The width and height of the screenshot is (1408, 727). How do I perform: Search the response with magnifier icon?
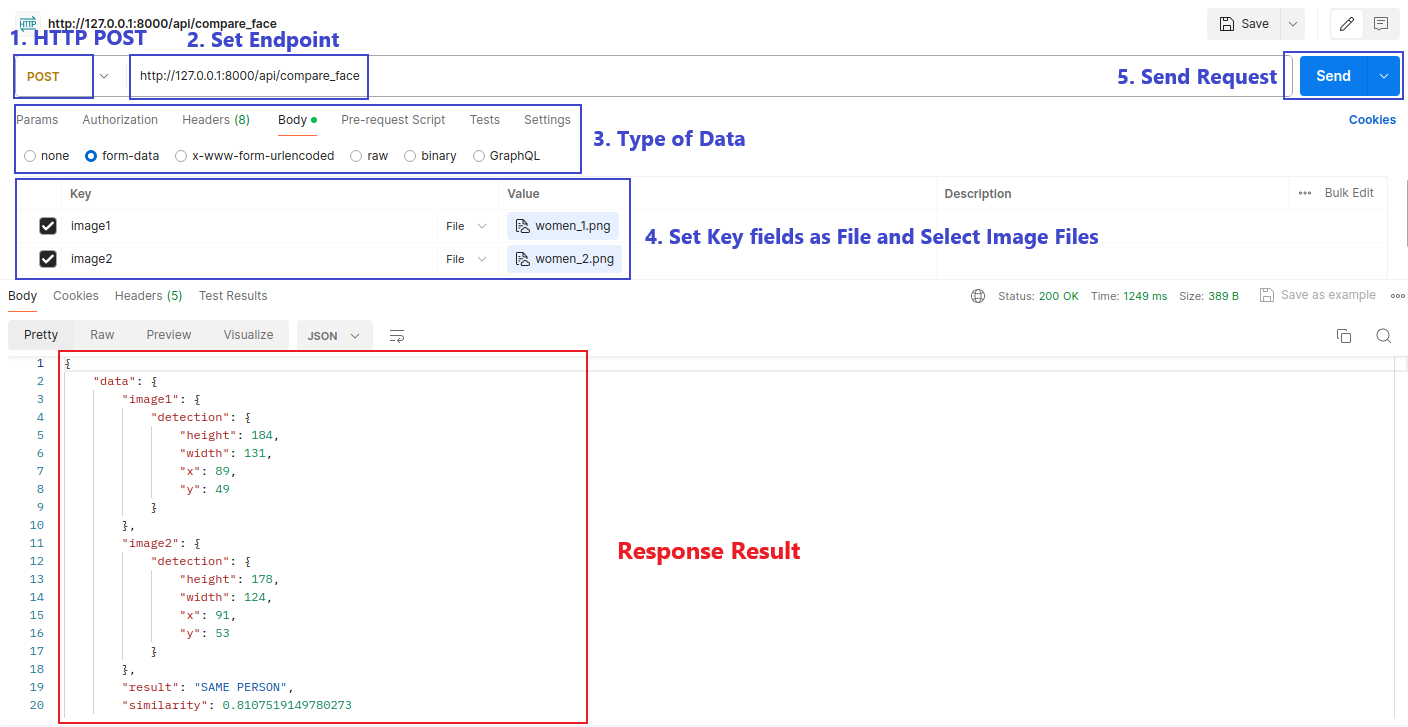[1384, 336]
